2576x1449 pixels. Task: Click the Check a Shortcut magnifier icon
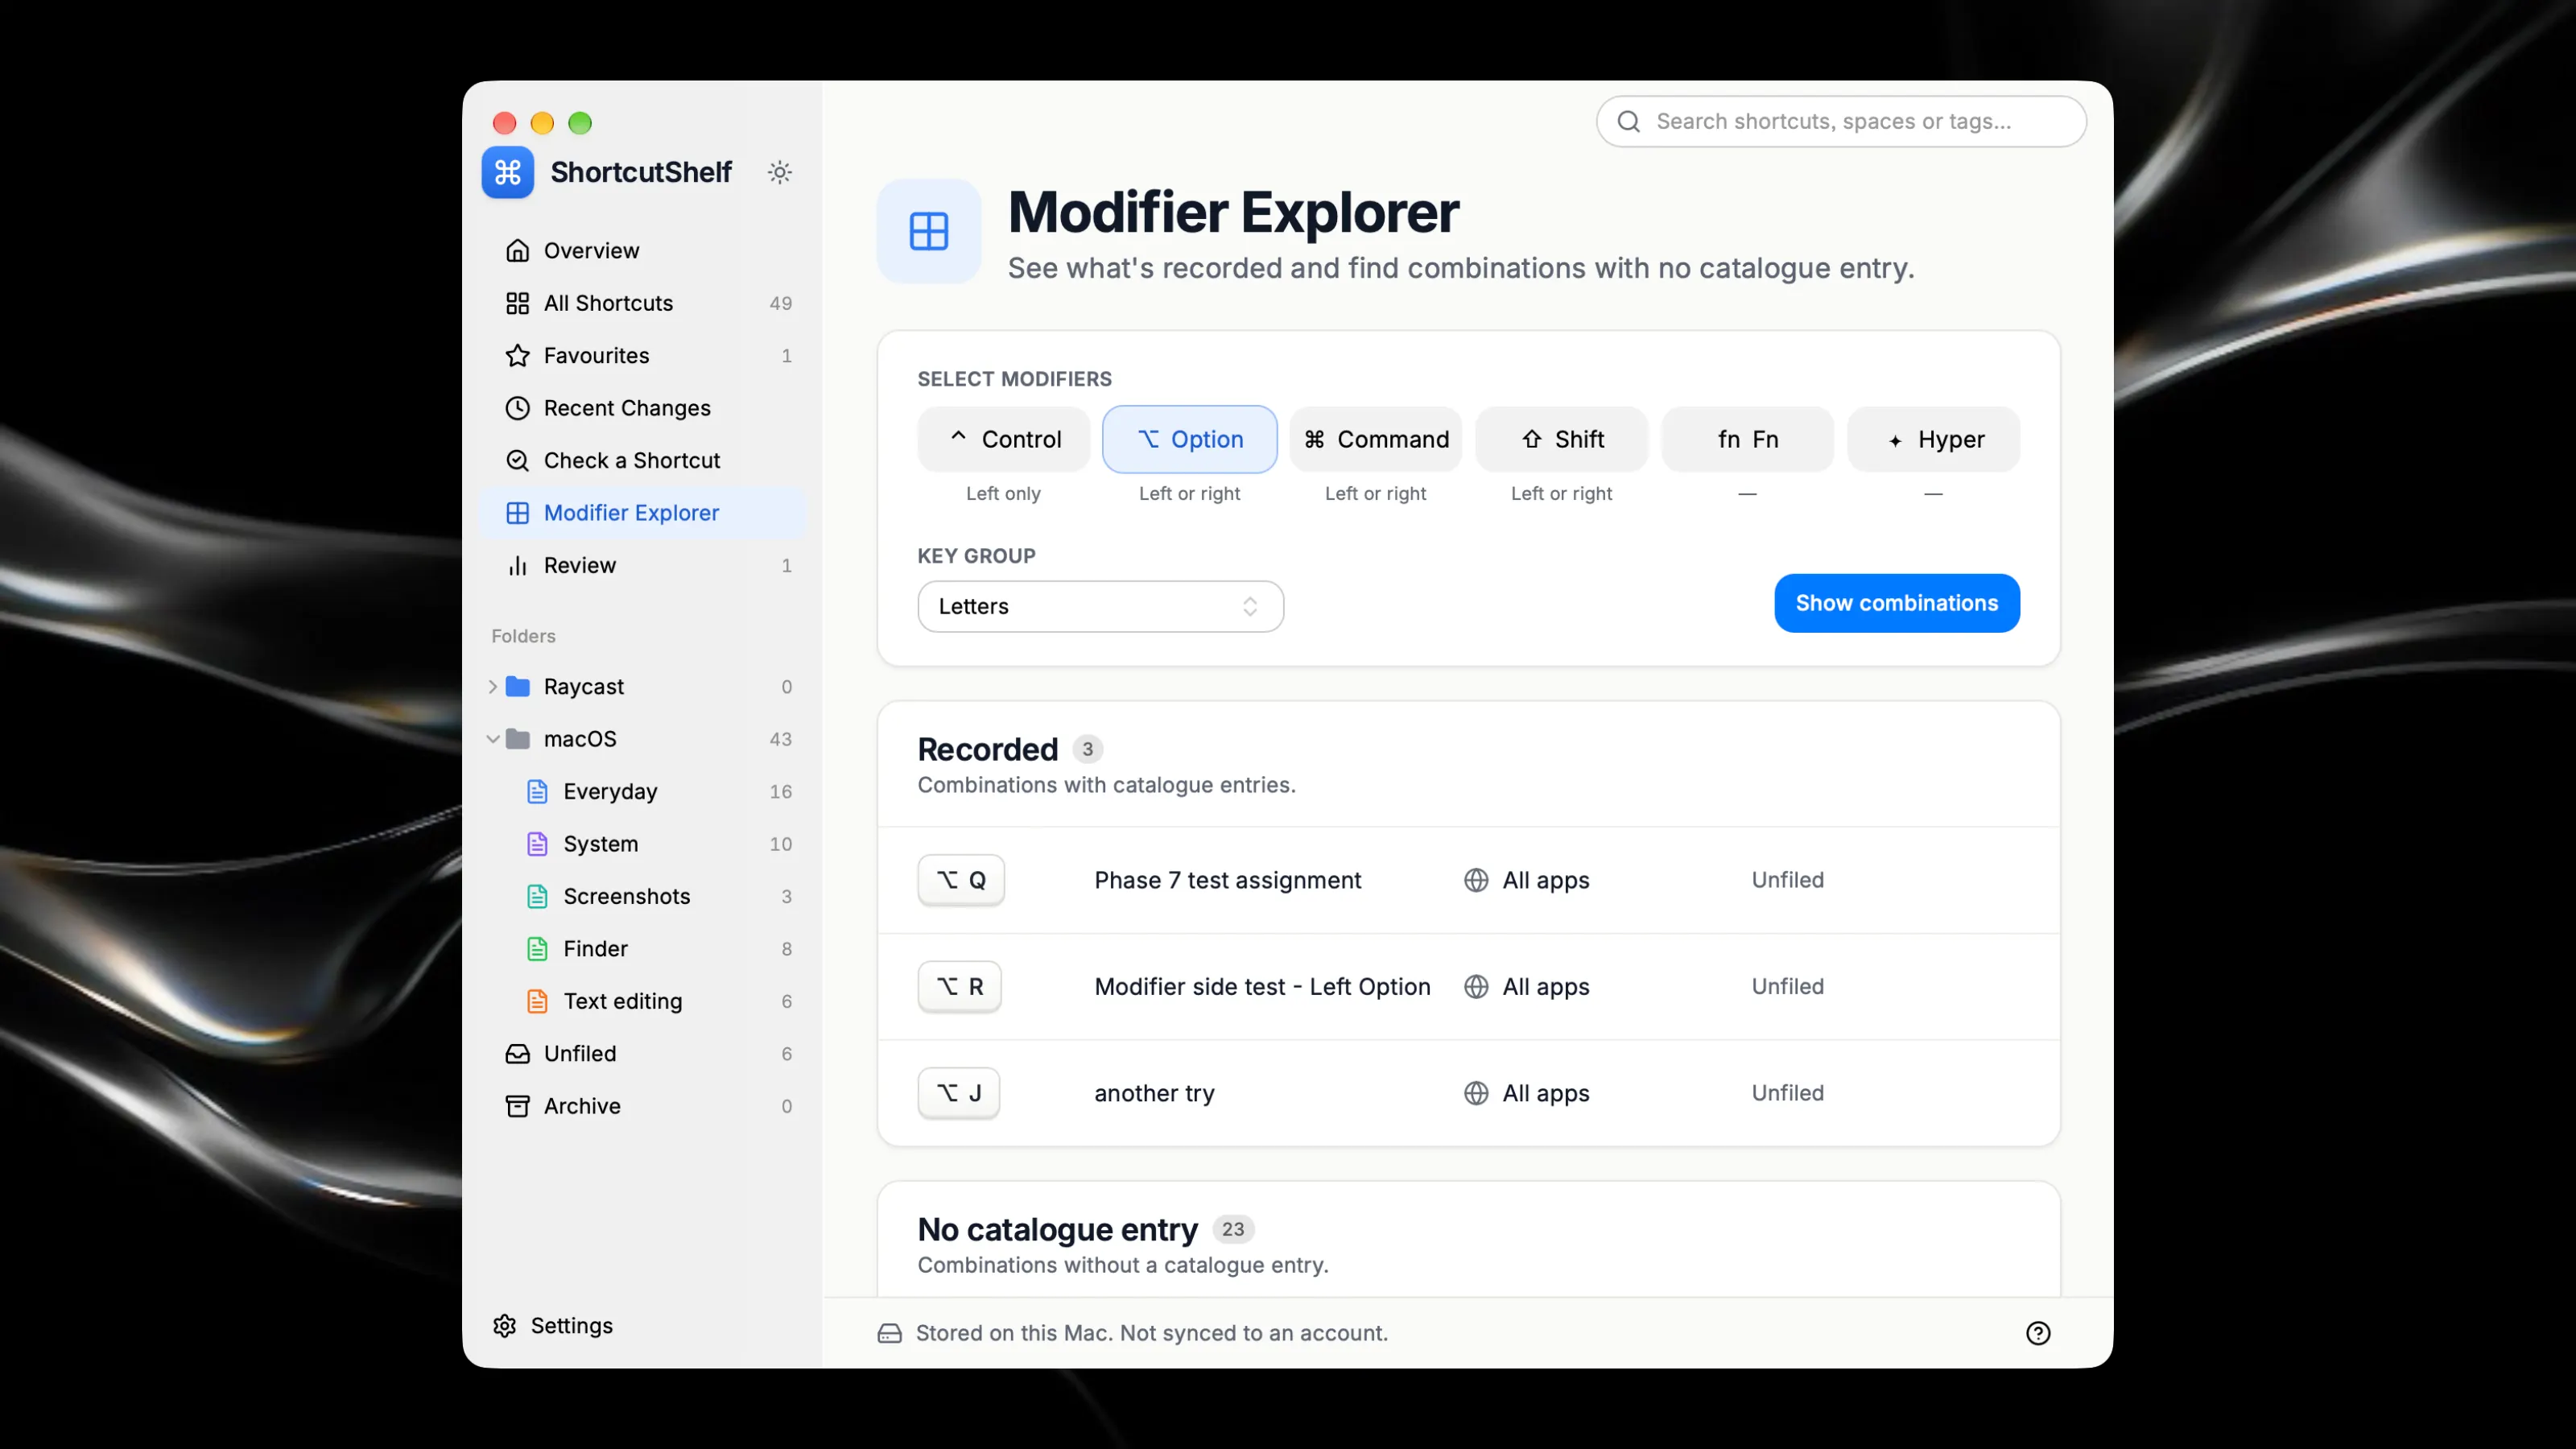coord(517,460)
